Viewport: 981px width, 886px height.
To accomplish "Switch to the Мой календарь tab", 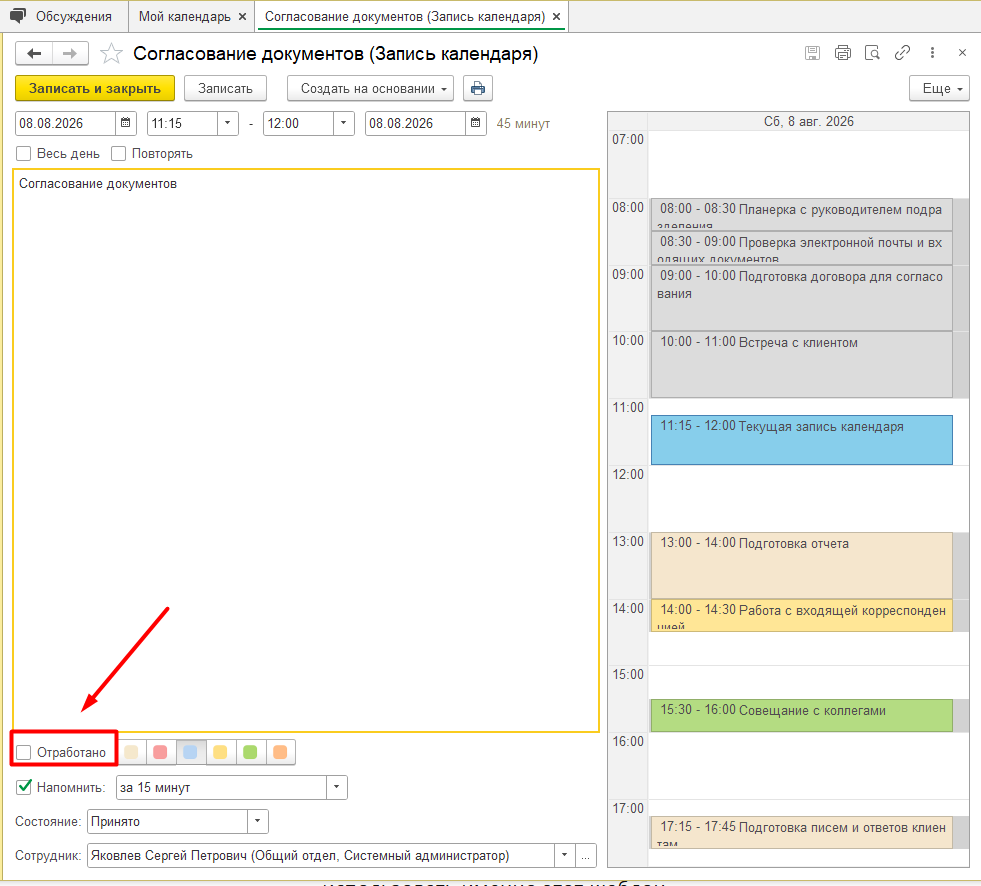I will (185, 17).
